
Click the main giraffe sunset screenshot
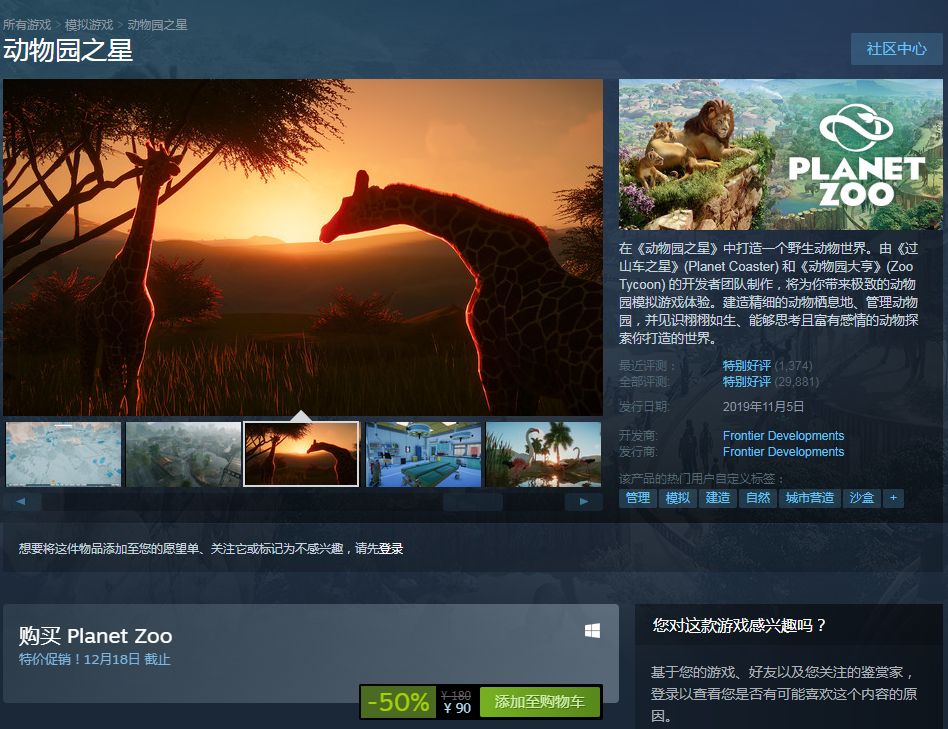tap(303, 247)
